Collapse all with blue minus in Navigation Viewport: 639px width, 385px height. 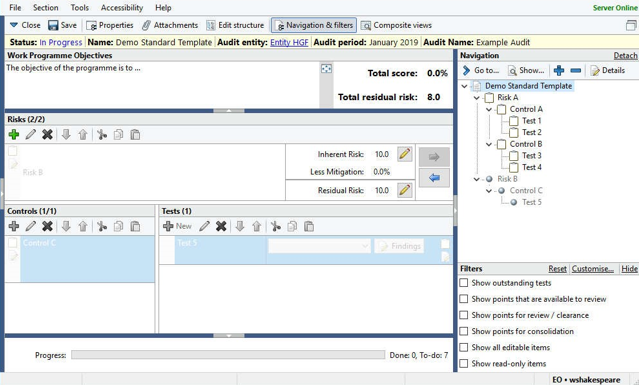click(576, 70)
